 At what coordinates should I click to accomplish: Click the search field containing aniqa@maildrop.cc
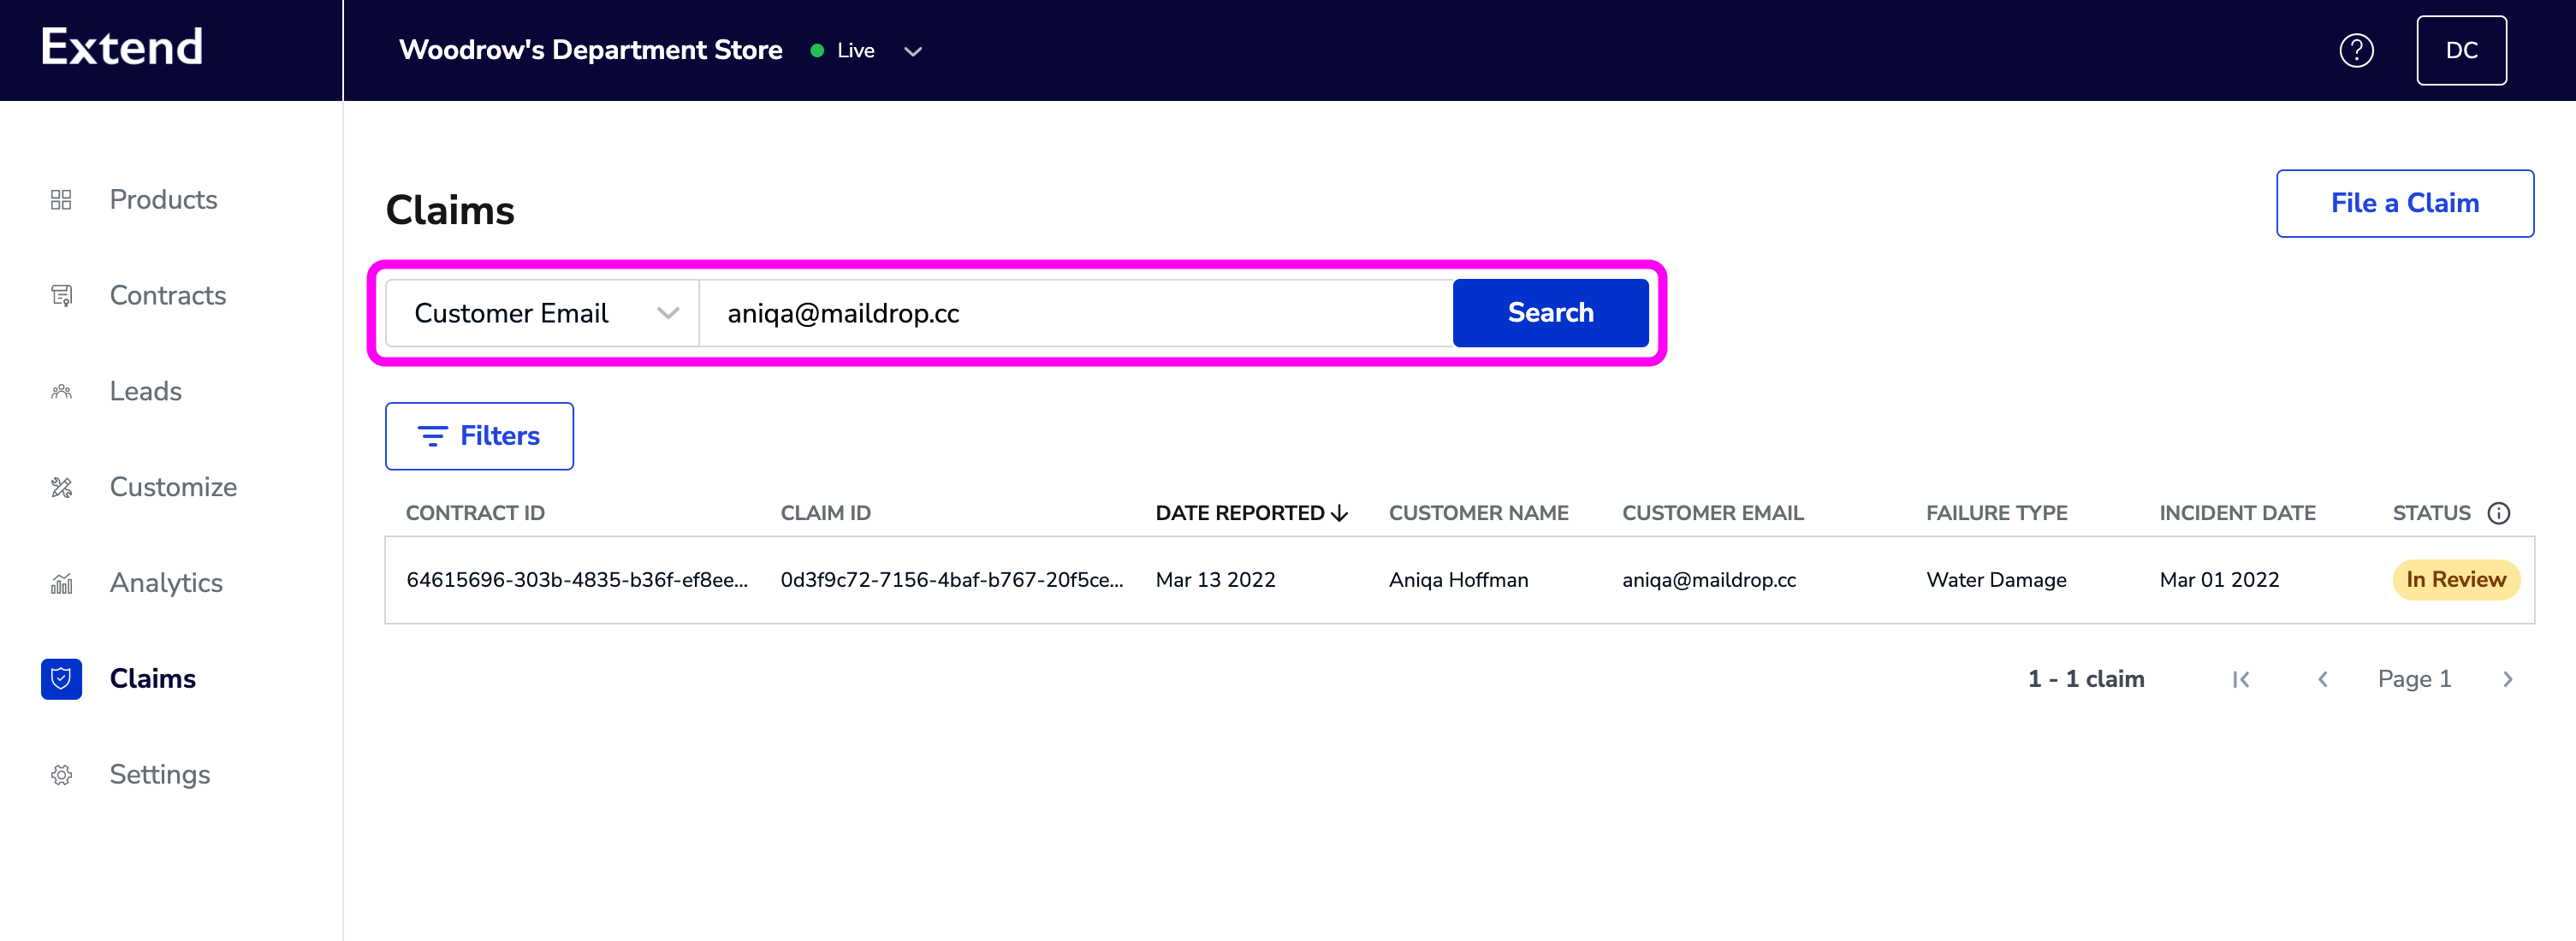tap(1075, 313)
